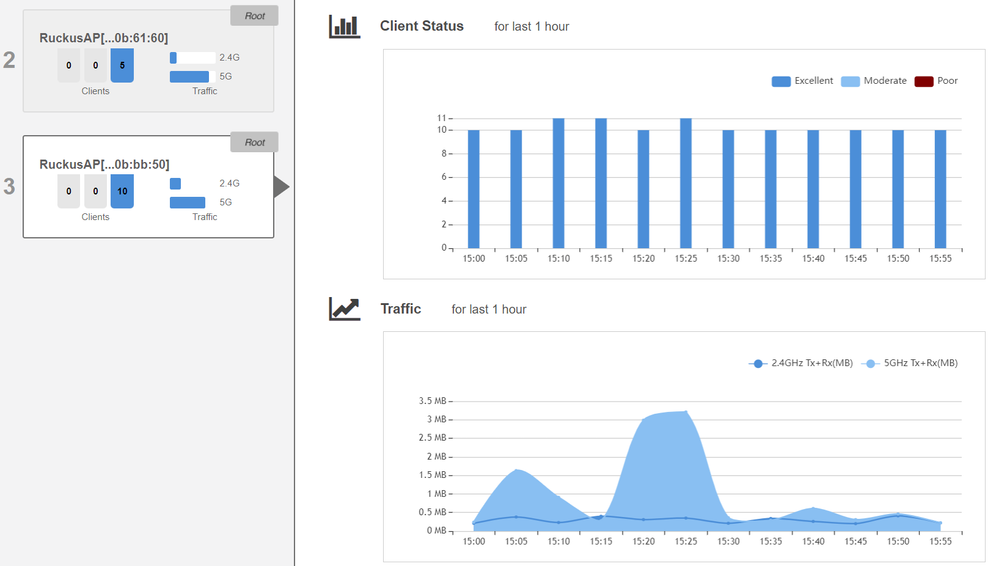Viewport: 999px width, 566px height.
Task: Click 2.4G traffic bar on AP 0b:bb:50
Action: [176, 184]
